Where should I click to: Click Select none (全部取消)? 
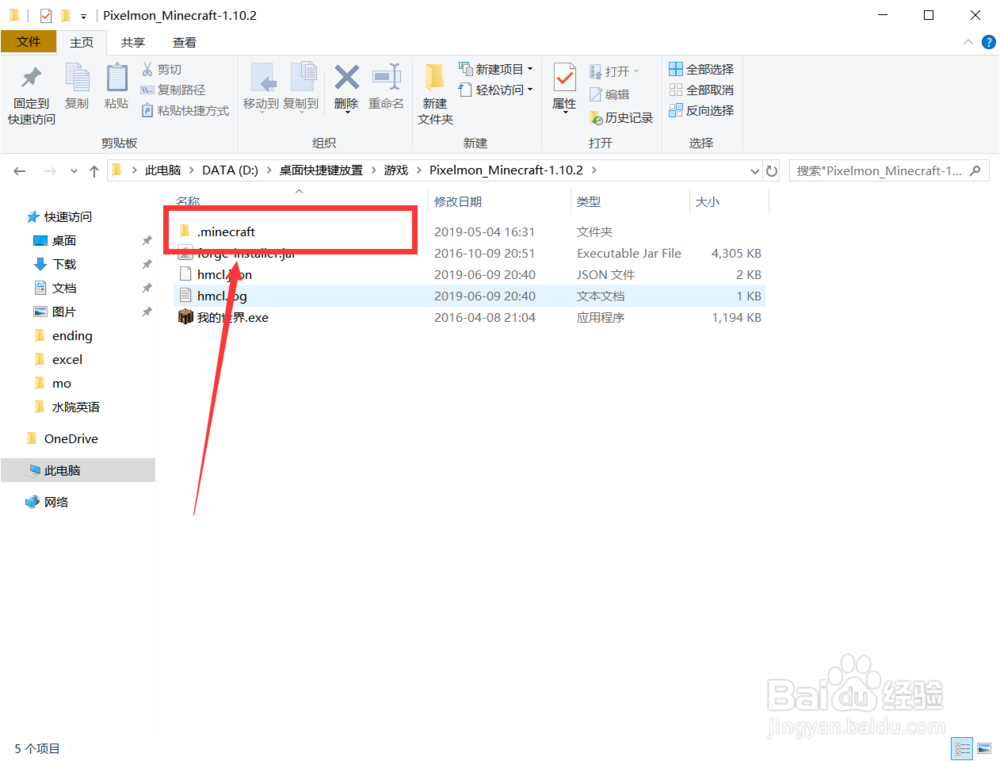click(x=702, y=90)
